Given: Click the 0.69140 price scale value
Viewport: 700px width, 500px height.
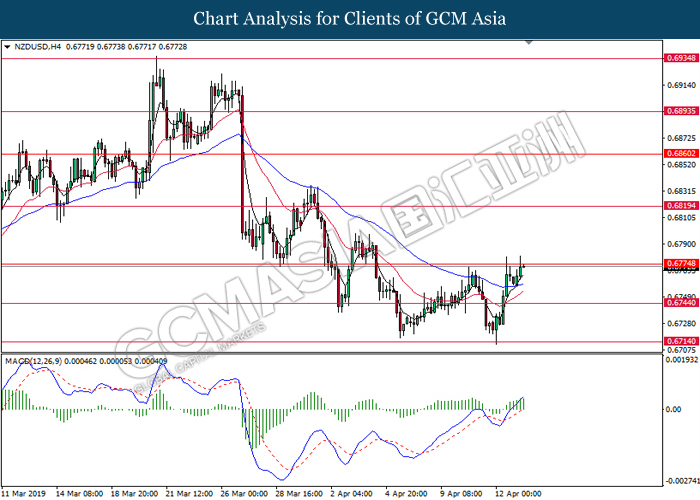Looking at the screenshot, I should 682,85.
